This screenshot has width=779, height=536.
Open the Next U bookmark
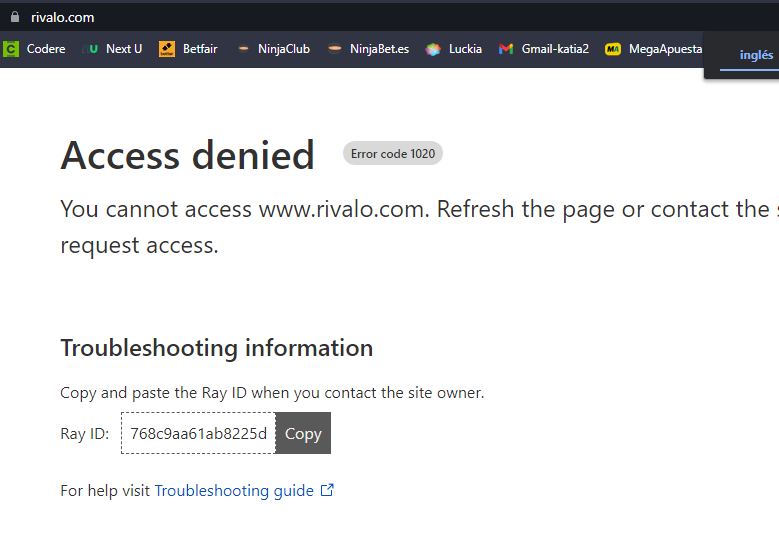113,49
